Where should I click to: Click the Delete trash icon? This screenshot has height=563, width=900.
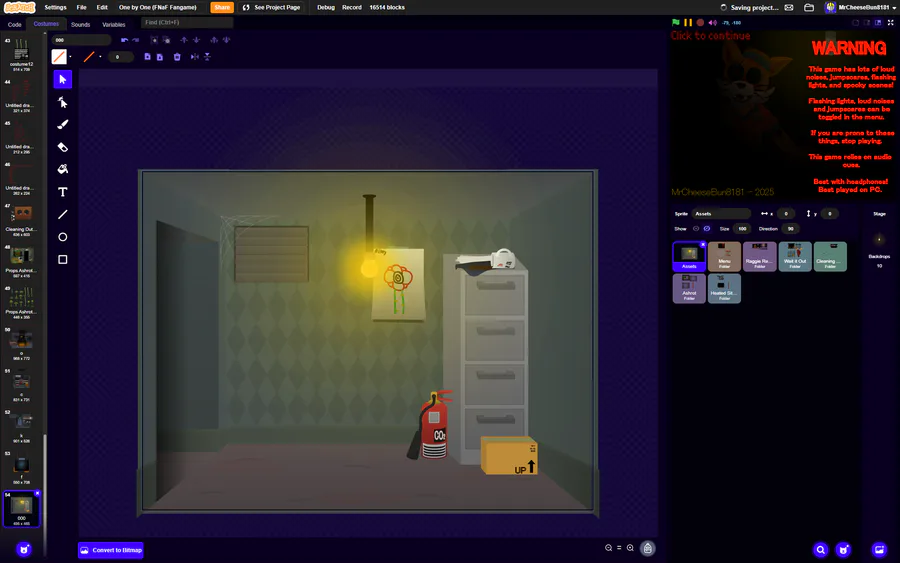177,57
